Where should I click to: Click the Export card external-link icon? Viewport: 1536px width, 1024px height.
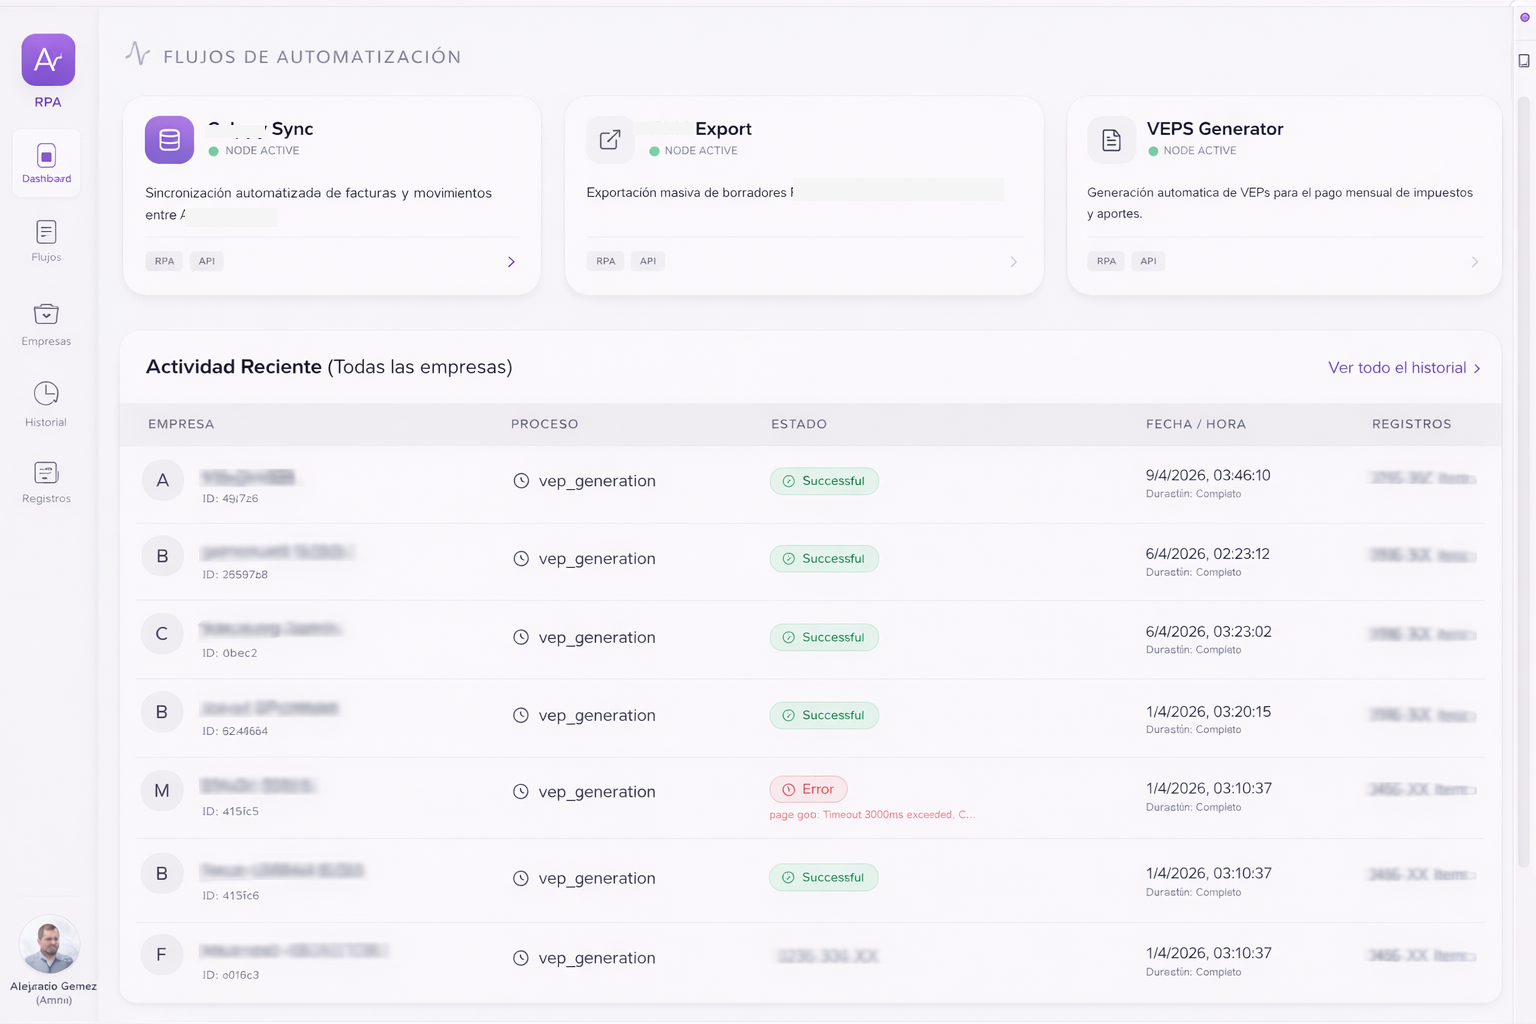tap(610, 140)
